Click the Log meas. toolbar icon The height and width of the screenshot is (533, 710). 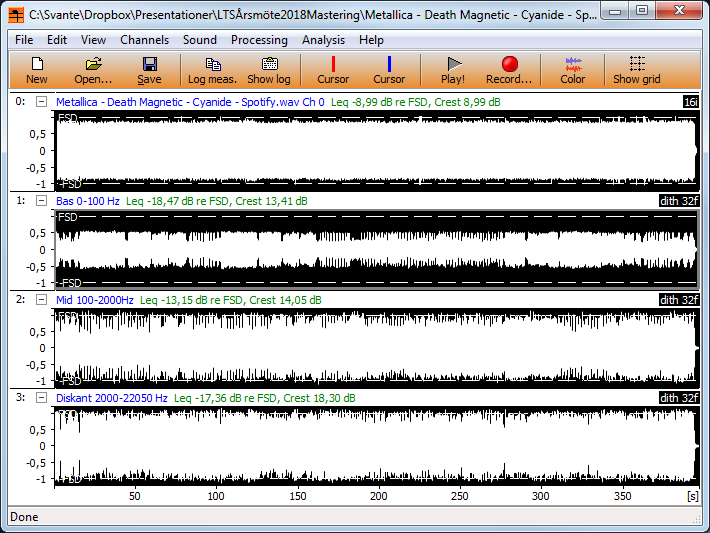212,70
